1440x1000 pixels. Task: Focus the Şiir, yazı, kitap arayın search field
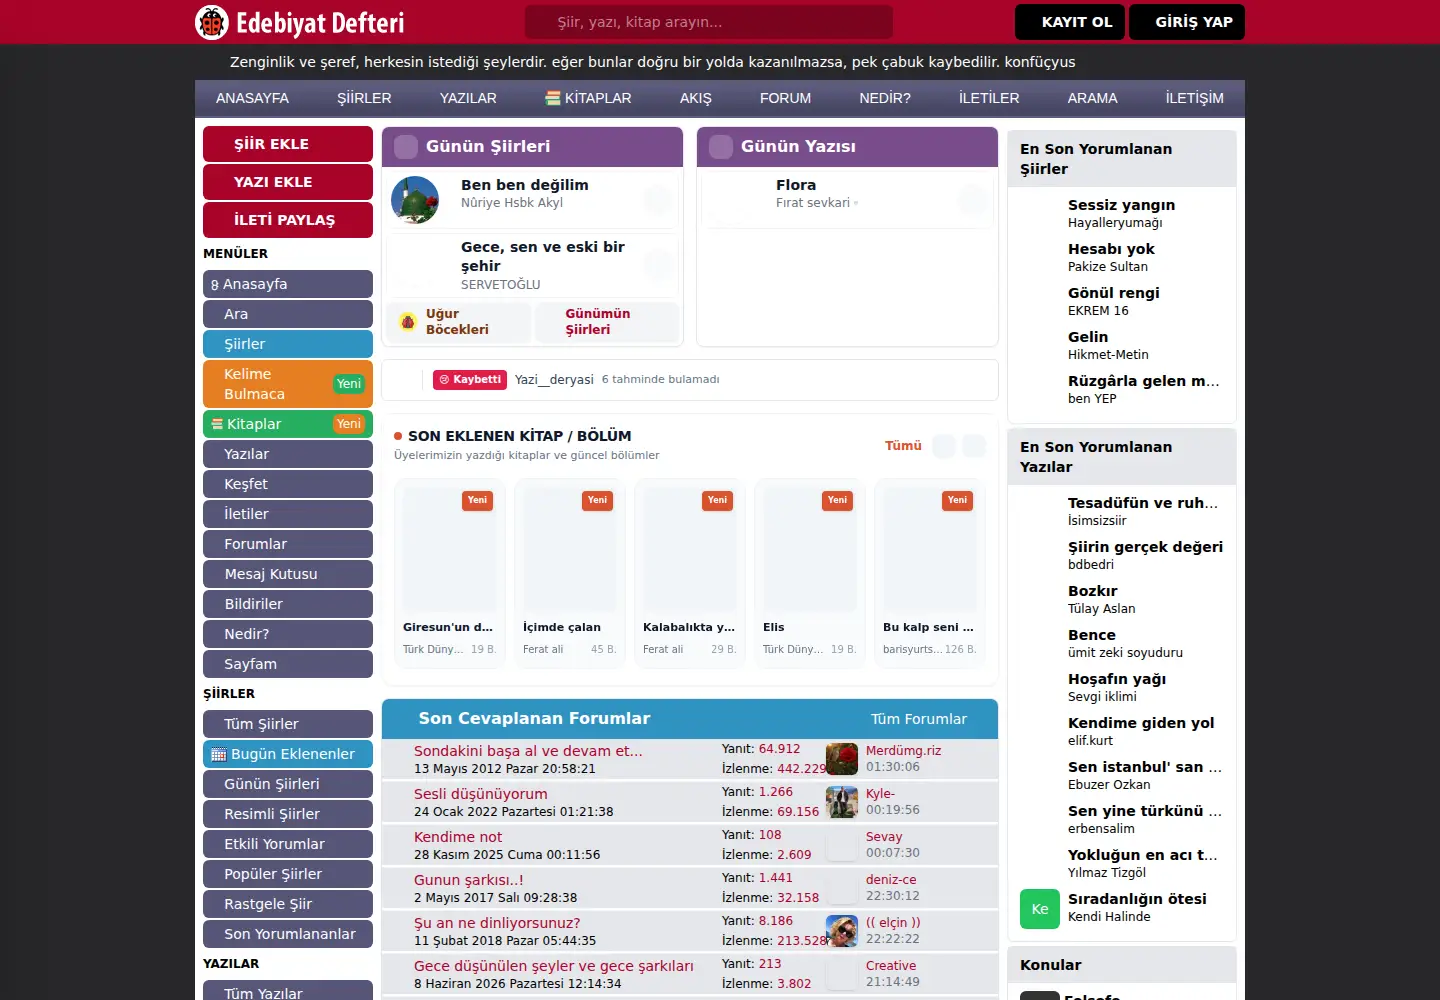point(709,22)
